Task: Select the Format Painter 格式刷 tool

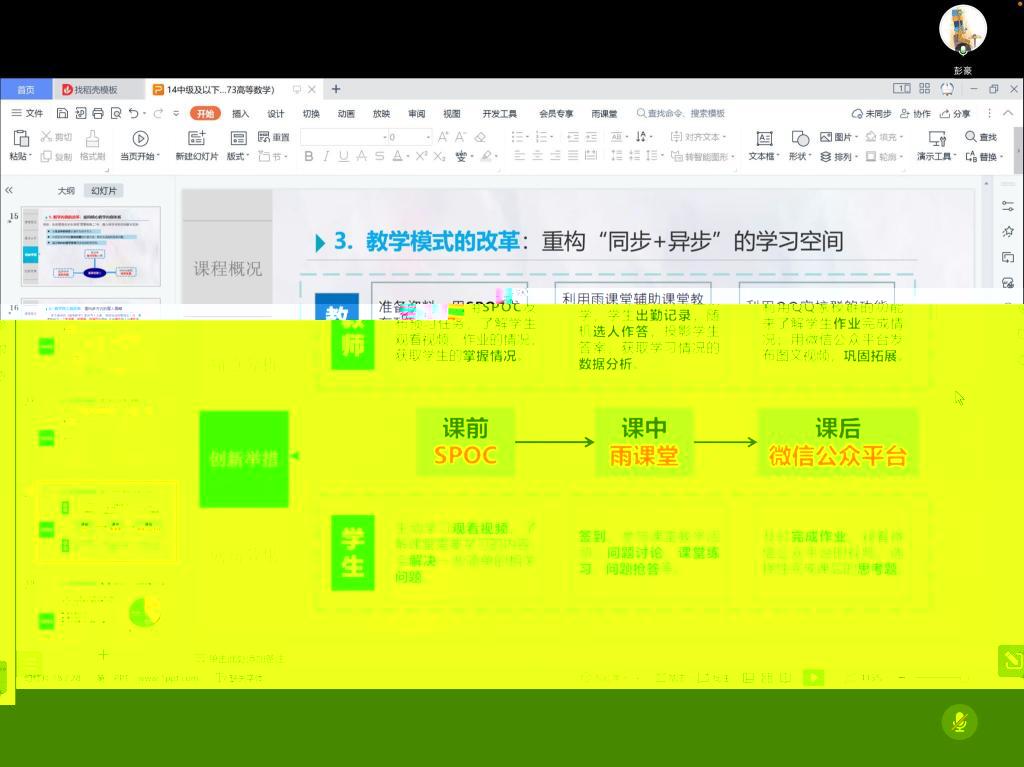Action: coord(92,145)
